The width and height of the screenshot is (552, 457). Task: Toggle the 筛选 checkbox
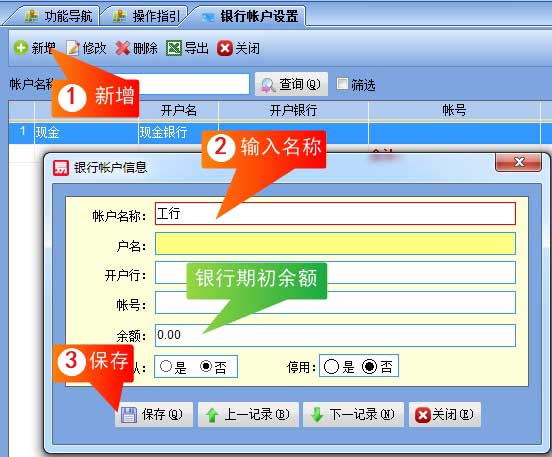[x=342, y=84]
